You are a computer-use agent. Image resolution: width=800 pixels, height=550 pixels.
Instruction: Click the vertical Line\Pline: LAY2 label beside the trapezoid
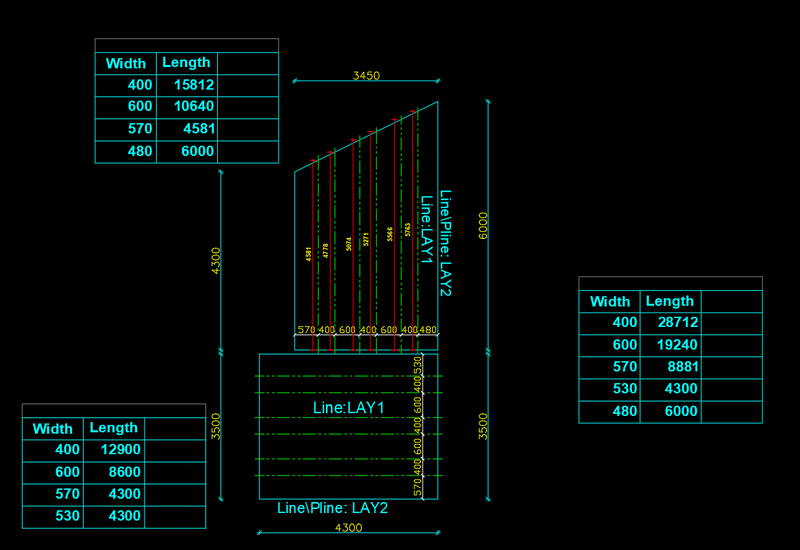(445, 243)
